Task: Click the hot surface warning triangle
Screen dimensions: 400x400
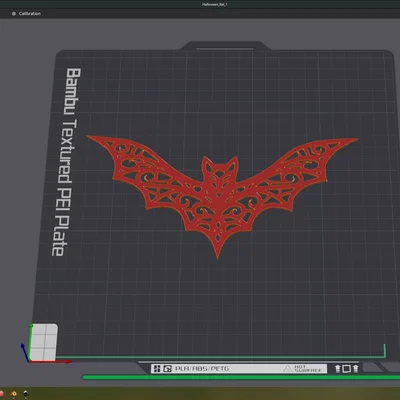Action: 287,369
